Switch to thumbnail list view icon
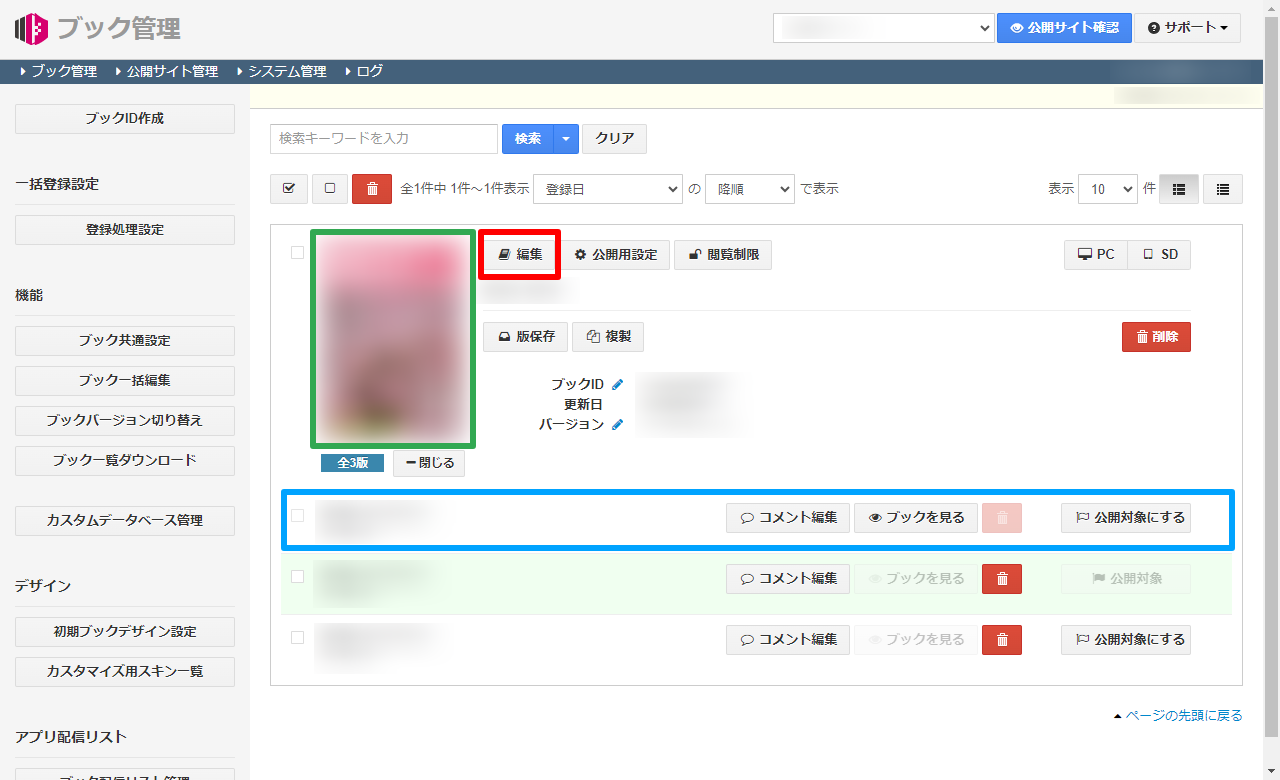The image size is (1280, 780). click(1179, 189)
